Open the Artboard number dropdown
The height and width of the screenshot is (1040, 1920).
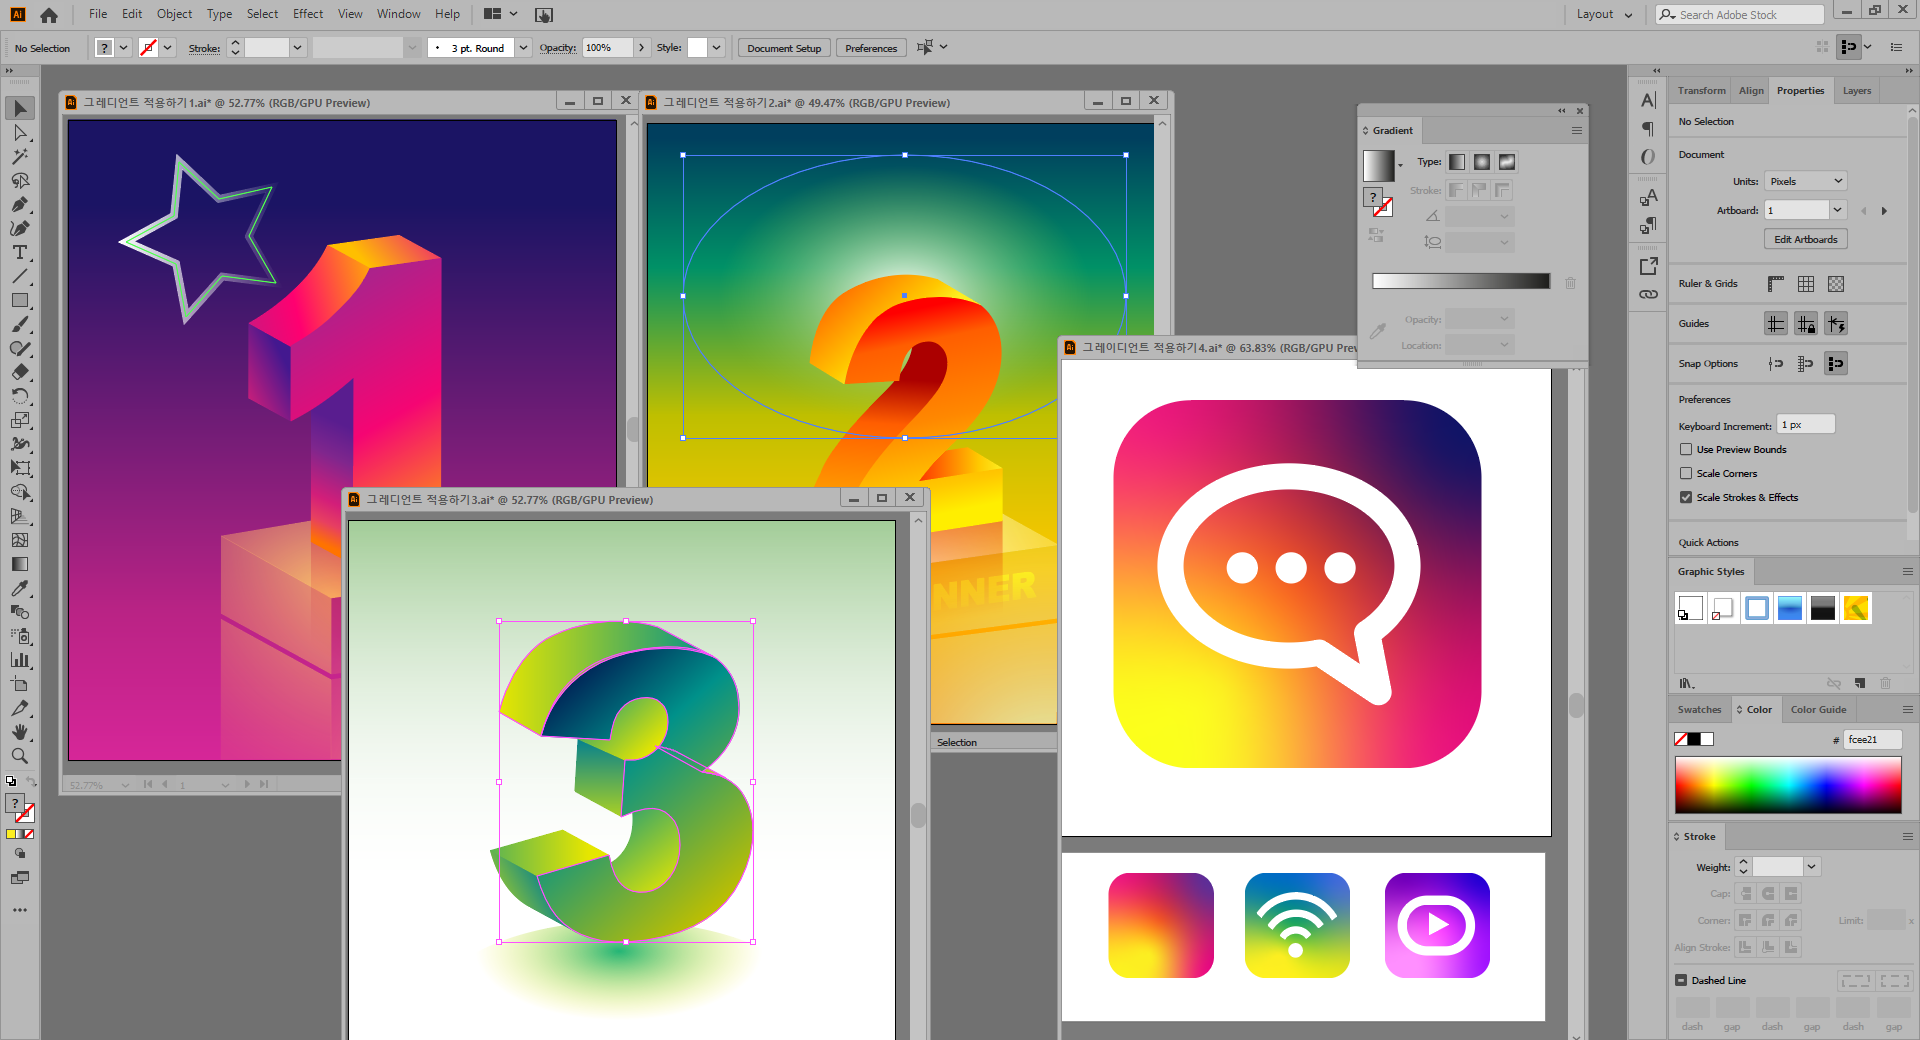coord(1837,210)
